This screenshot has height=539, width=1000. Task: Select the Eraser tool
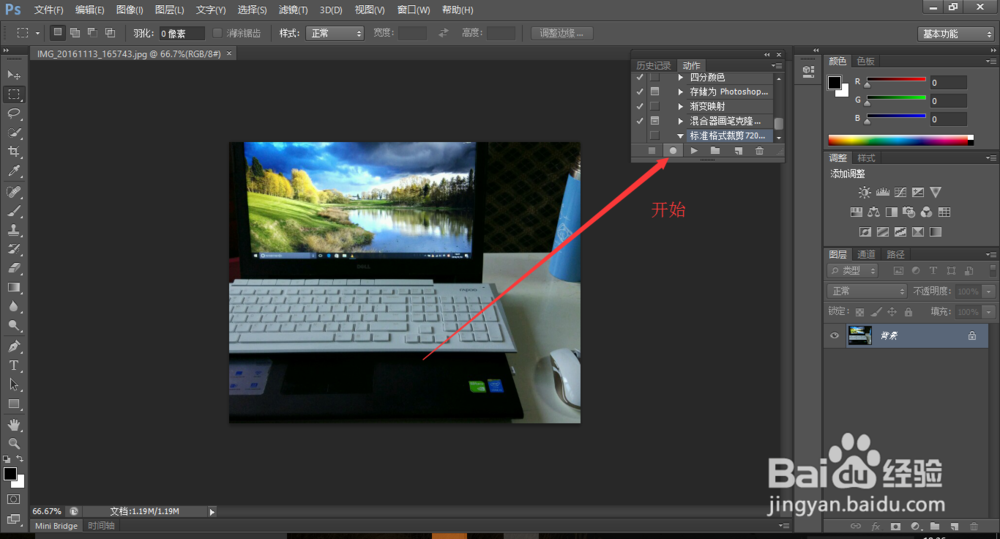13,269
